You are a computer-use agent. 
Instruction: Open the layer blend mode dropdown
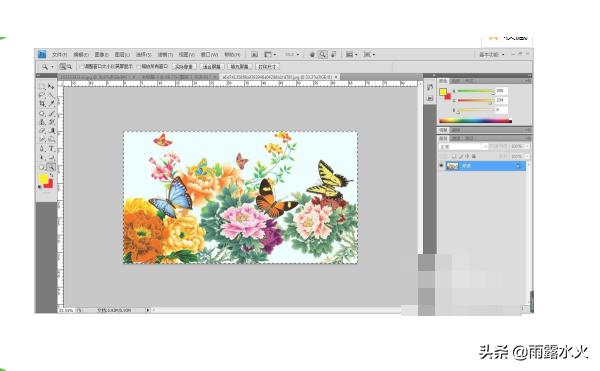(x=463, y=146)
